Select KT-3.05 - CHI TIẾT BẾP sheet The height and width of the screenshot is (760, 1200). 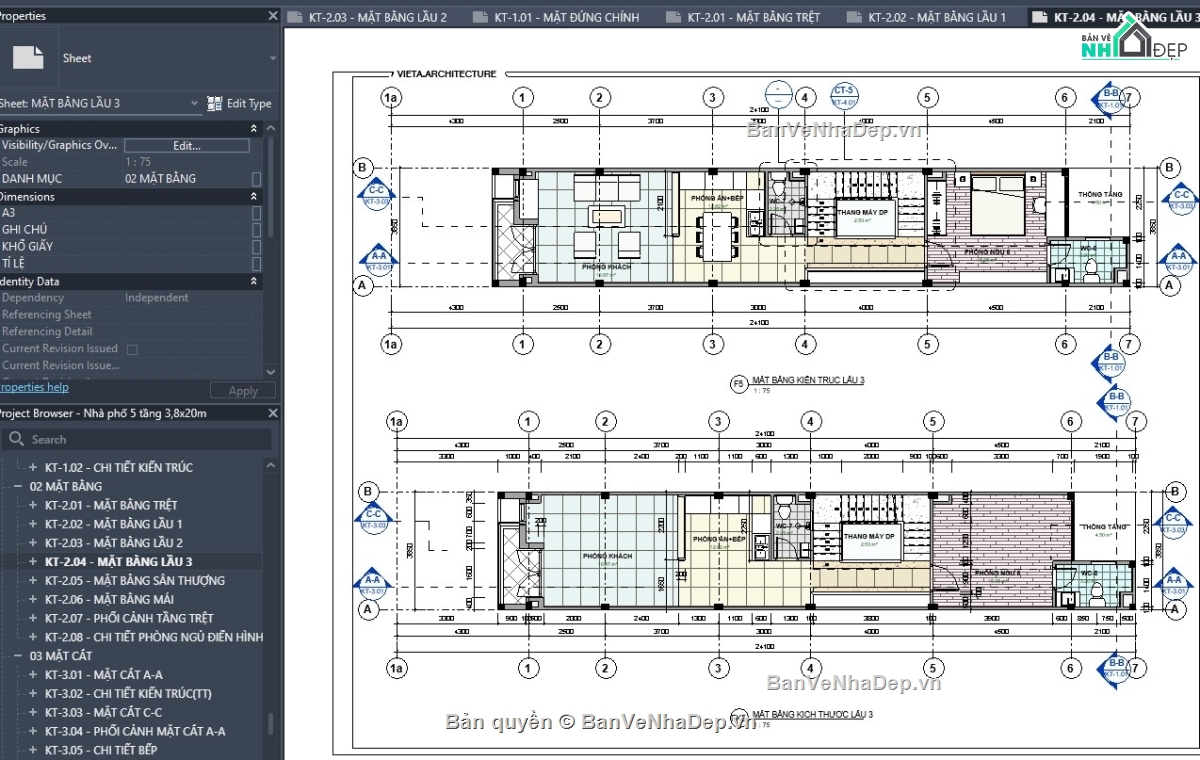101,750
